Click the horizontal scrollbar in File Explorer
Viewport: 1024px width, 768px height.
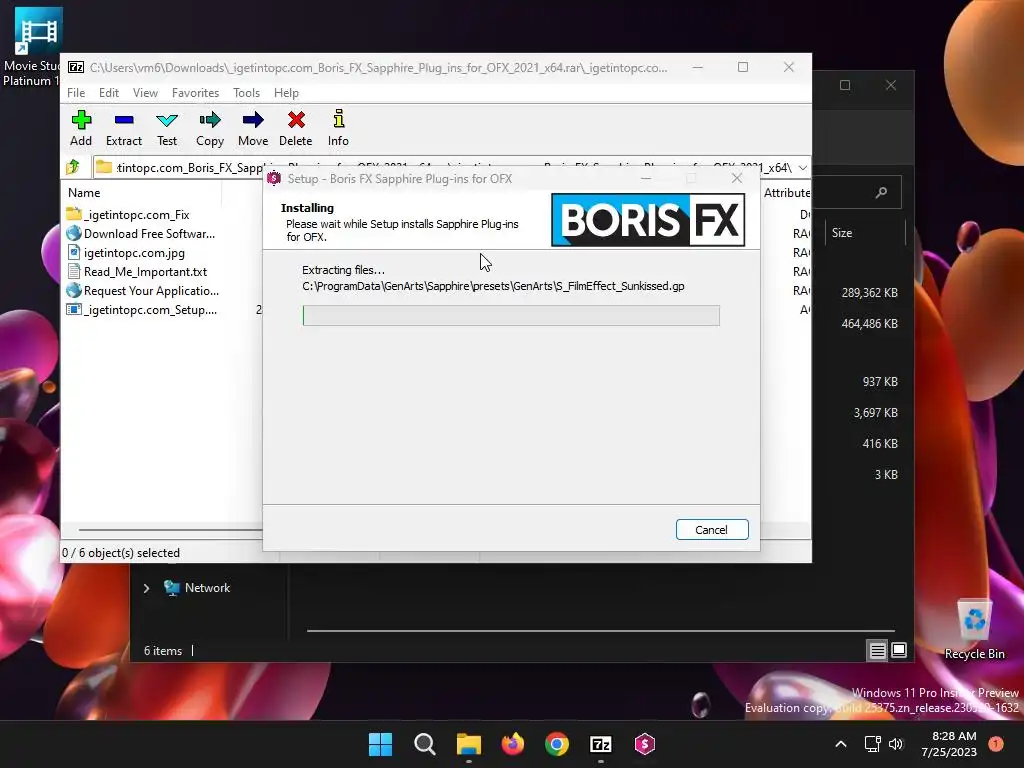(x=600, y=631)
